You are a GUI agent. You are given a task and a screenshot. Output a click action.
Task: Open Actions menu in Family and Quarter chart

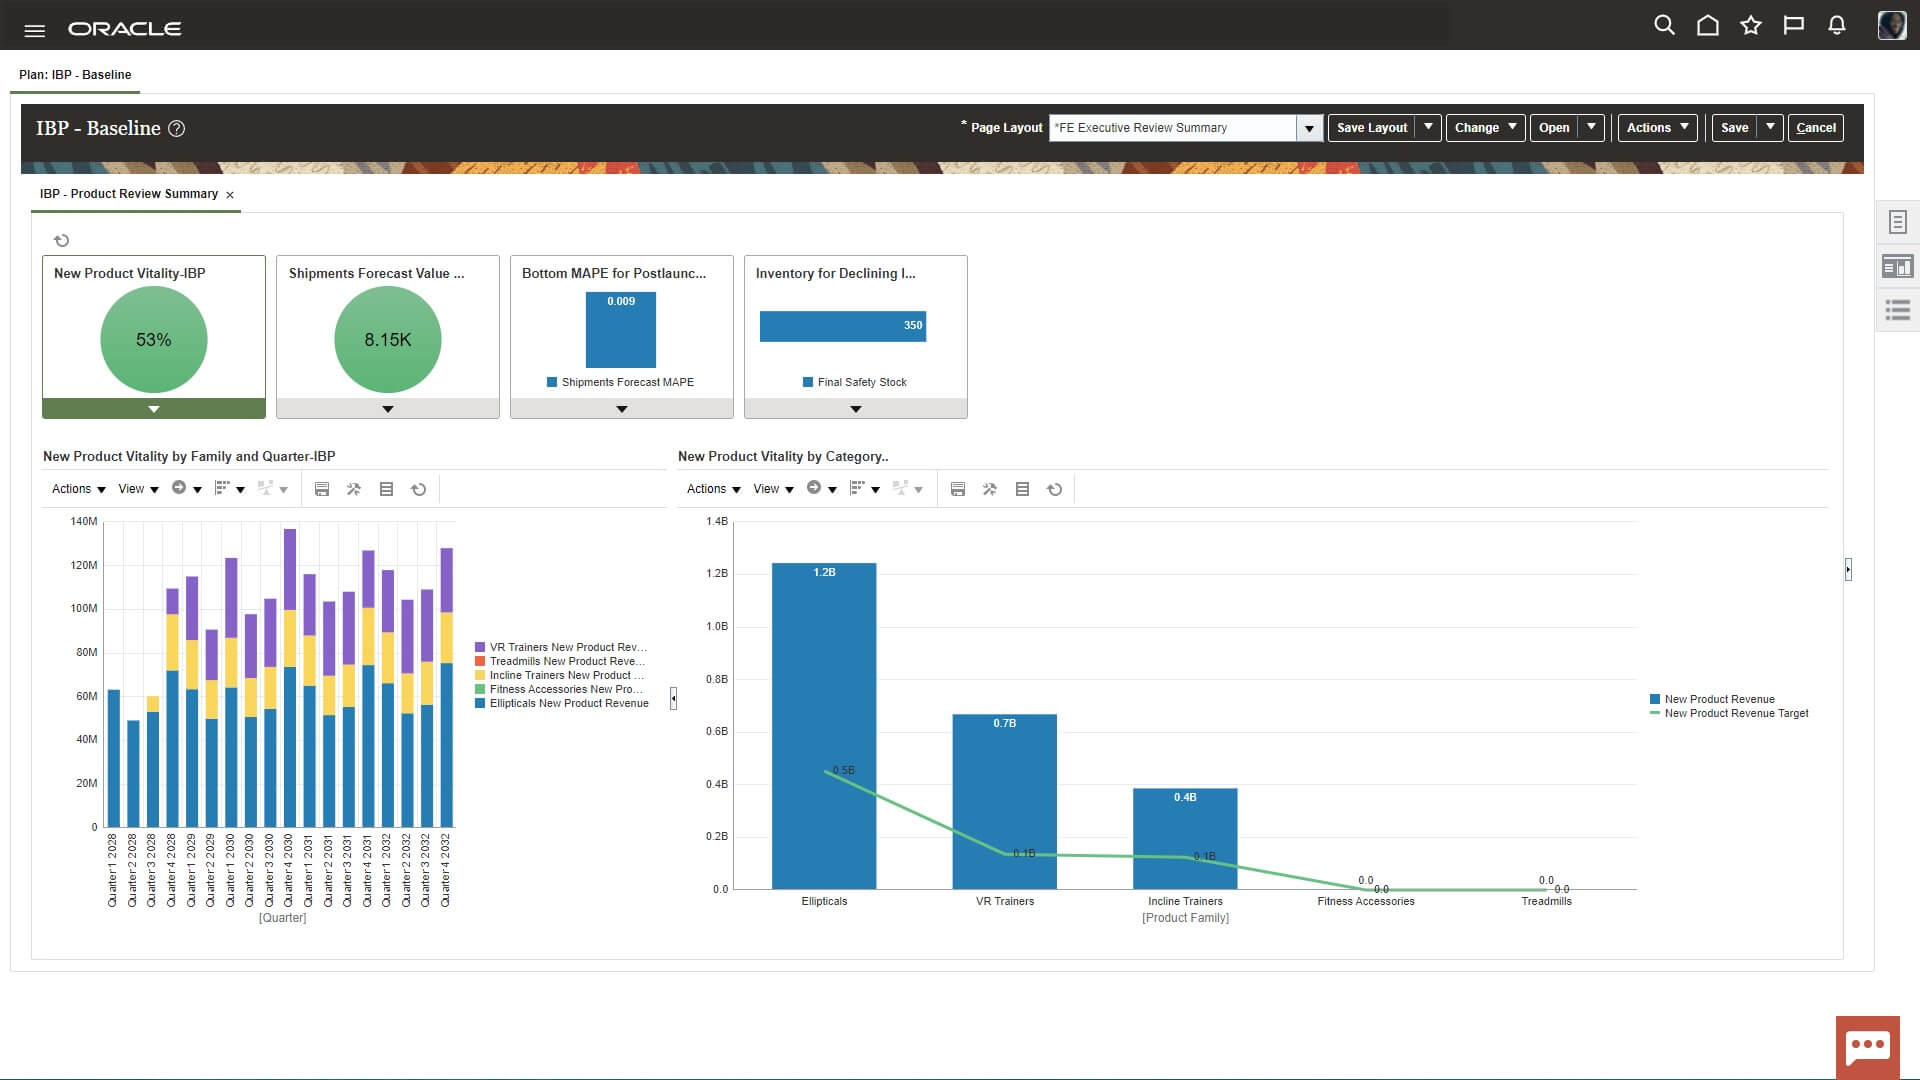(x=78, y=489)
